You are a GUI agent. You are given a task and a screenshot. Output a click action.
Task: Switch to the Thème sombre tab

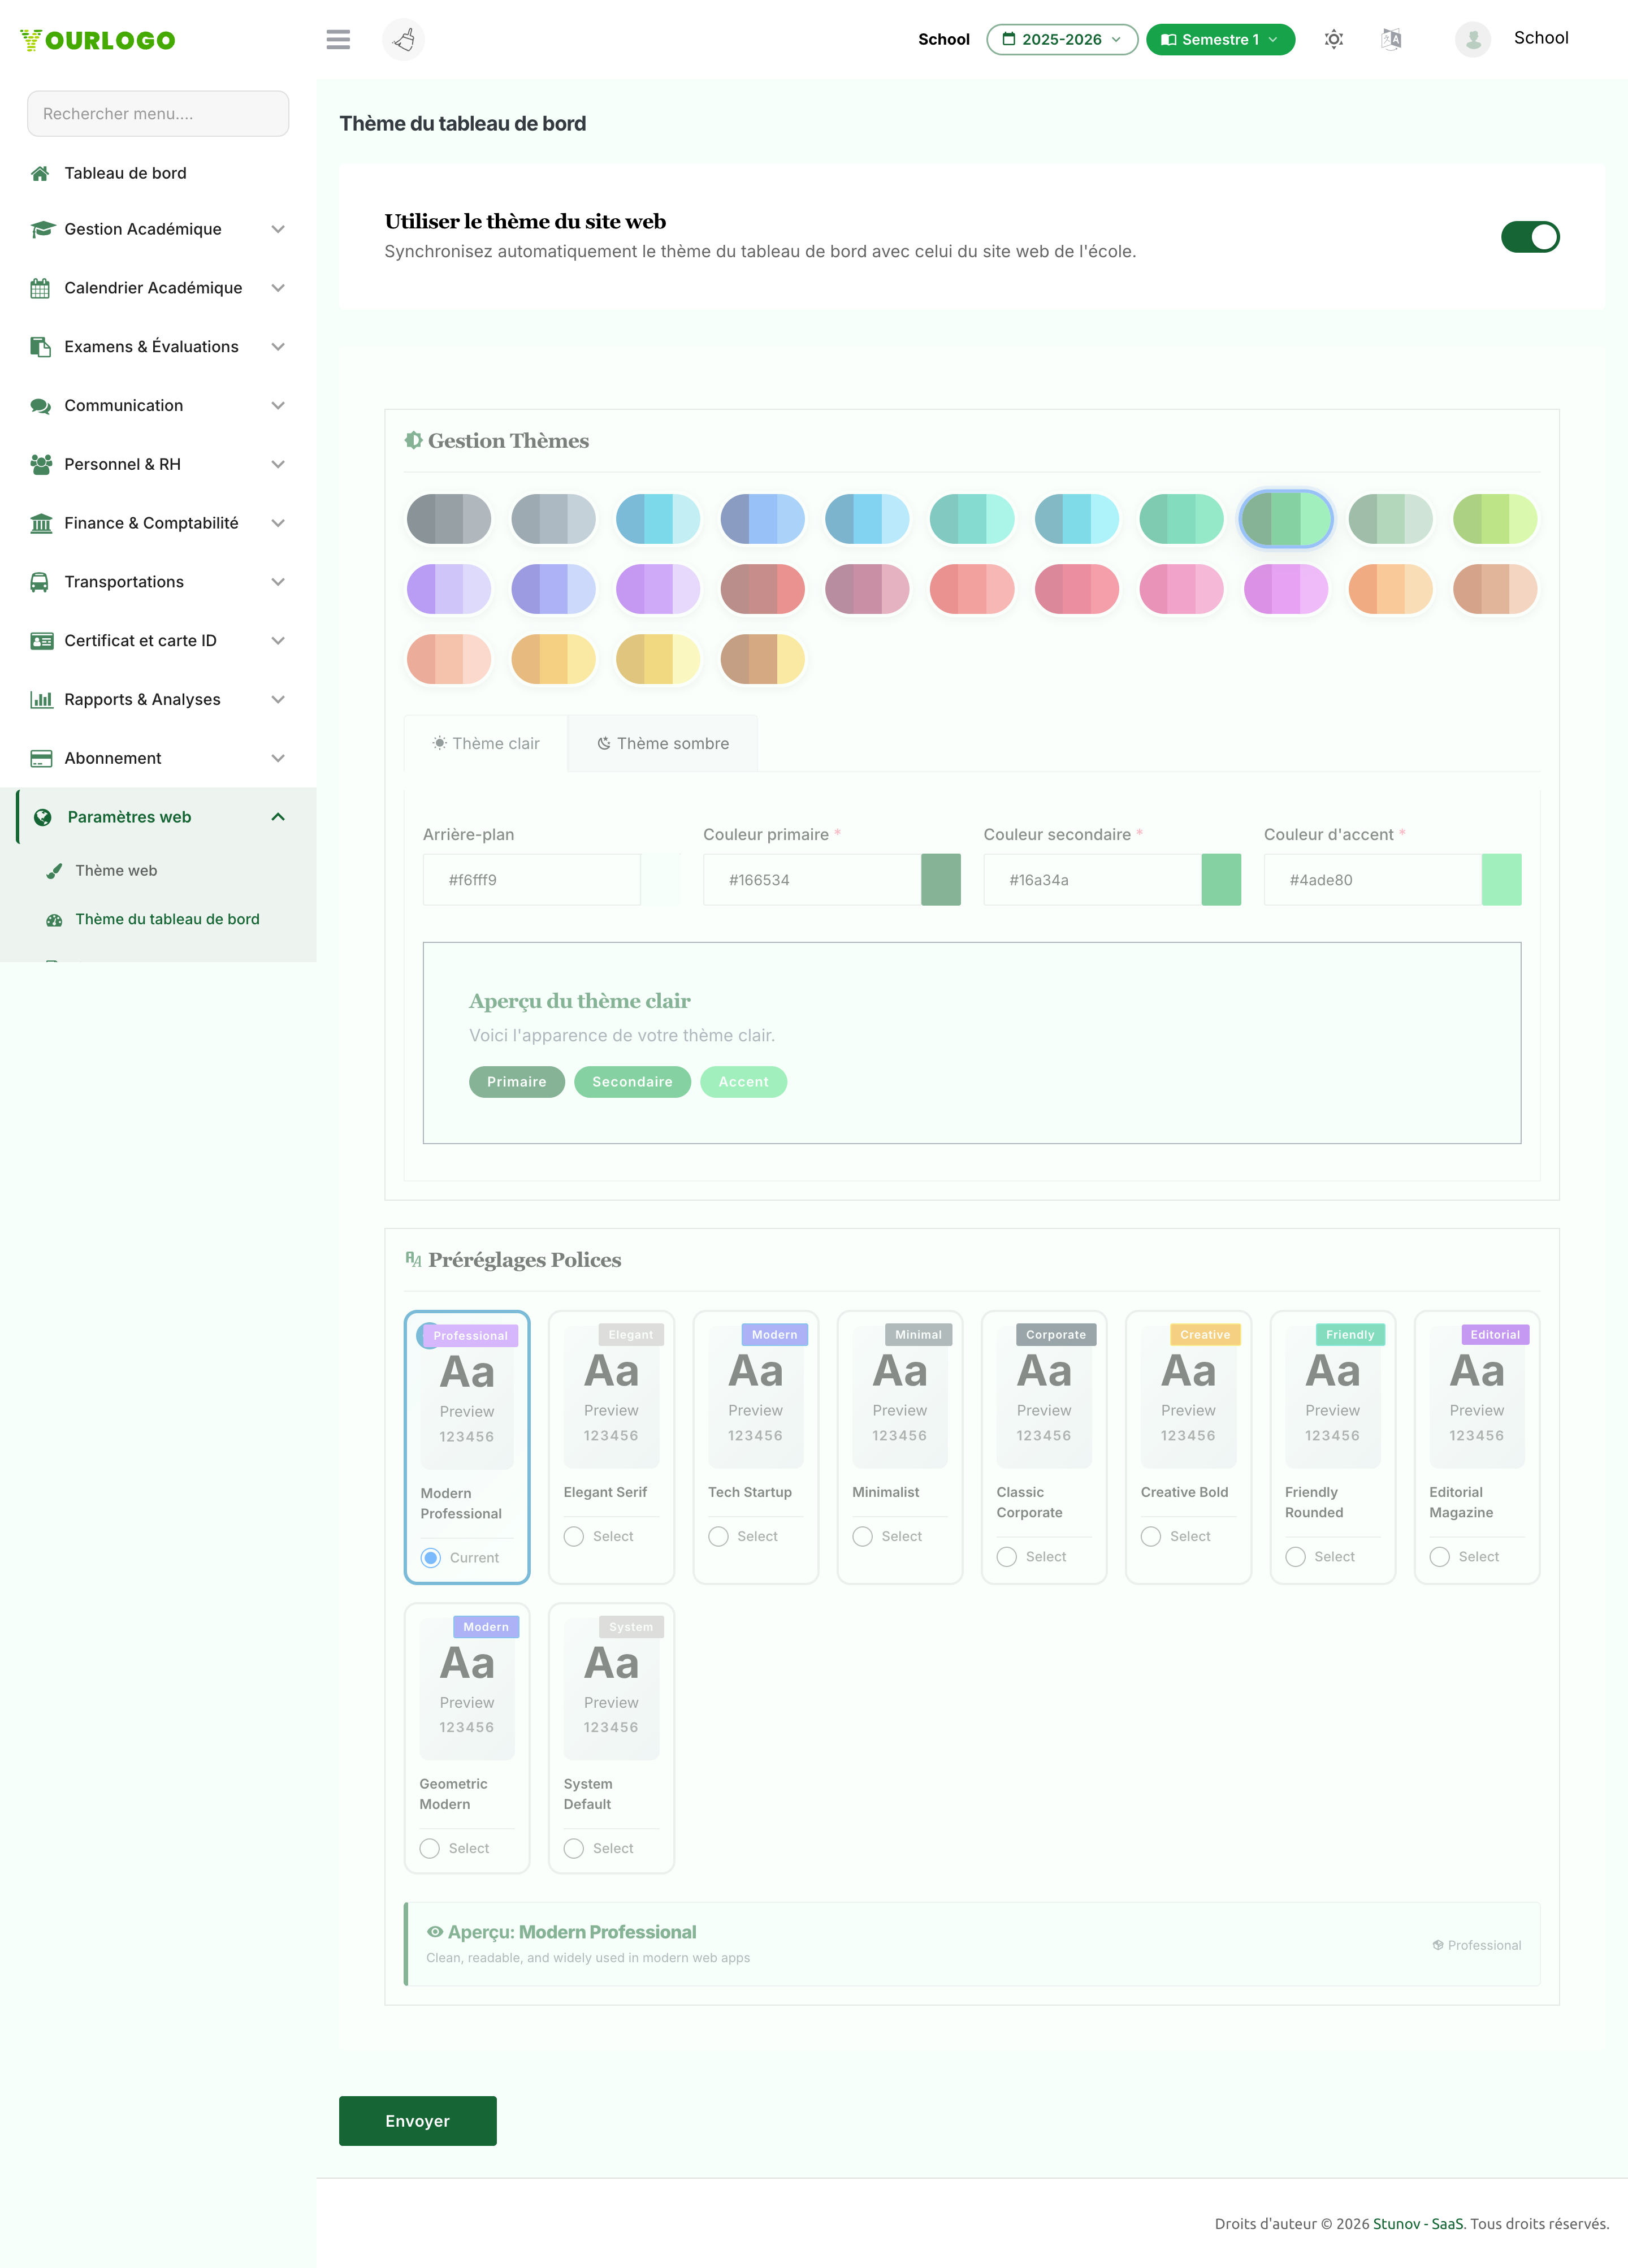[663, 743]
